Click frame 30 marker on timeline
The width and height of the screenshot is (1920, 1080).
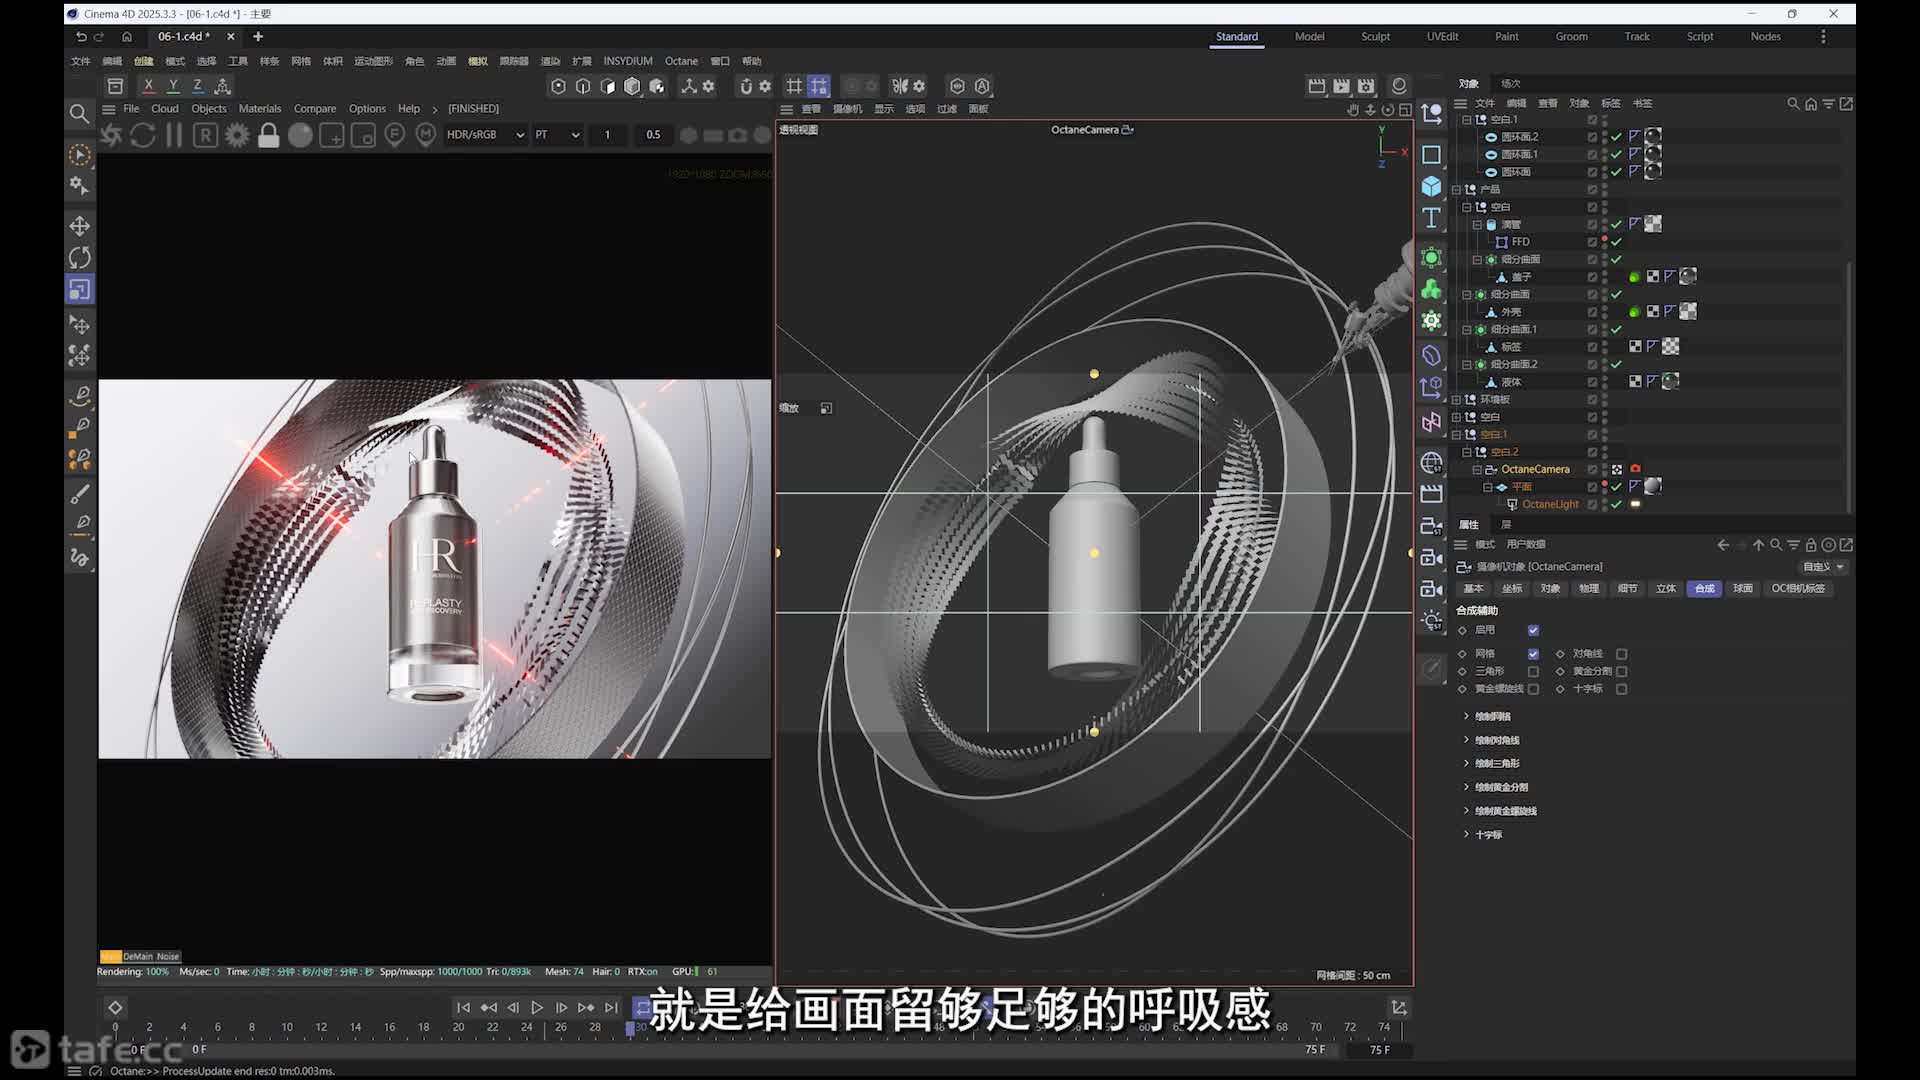[x=630, y=1028]
